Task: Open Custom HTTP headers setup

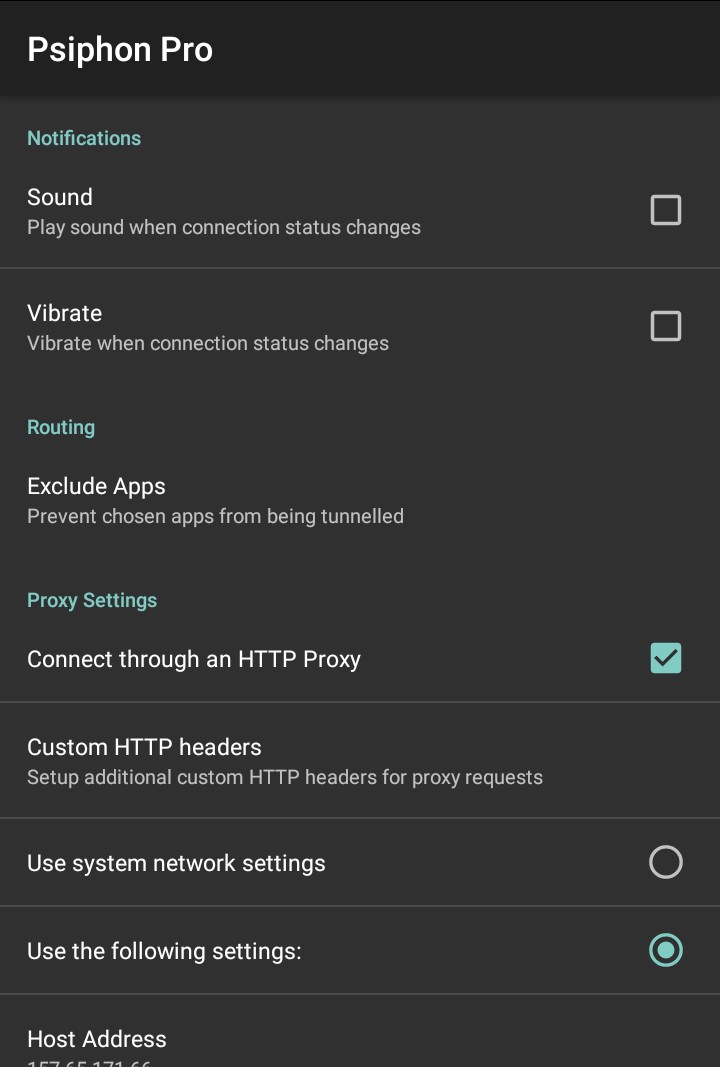Action: [144, 747]
